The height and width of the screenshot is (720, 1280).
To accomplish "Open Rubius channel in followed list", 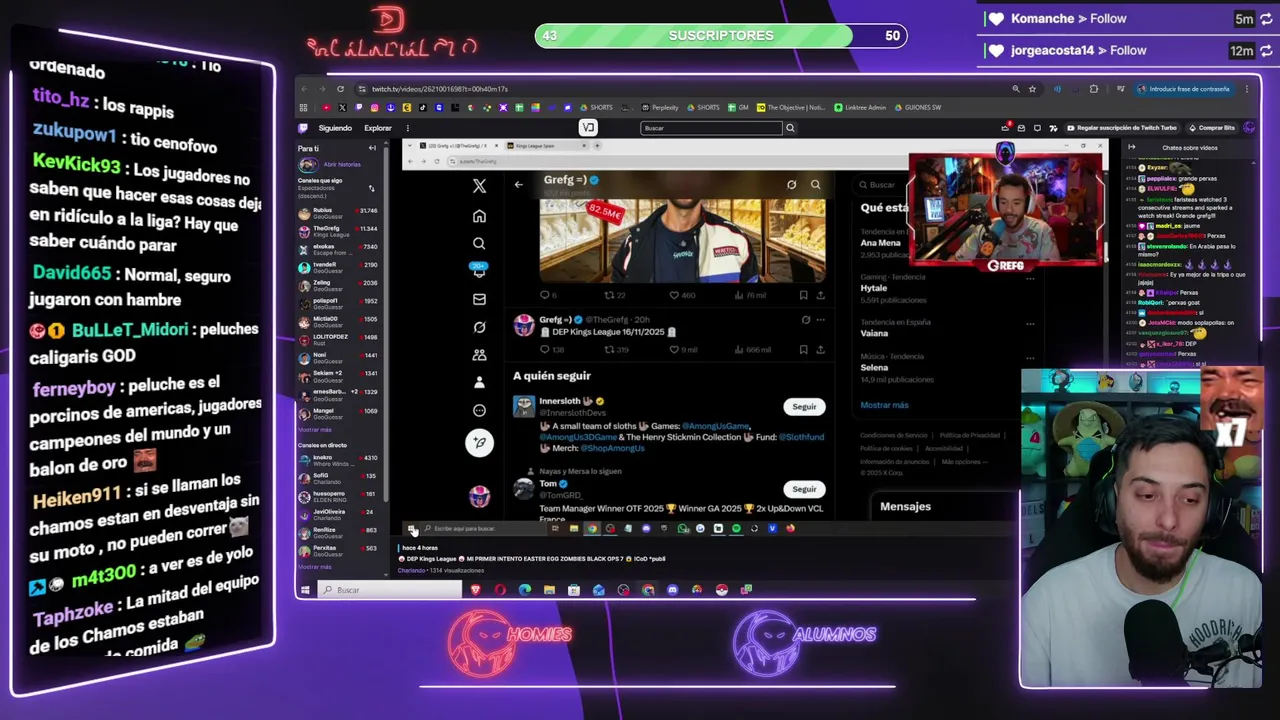I will pos(338,212).
